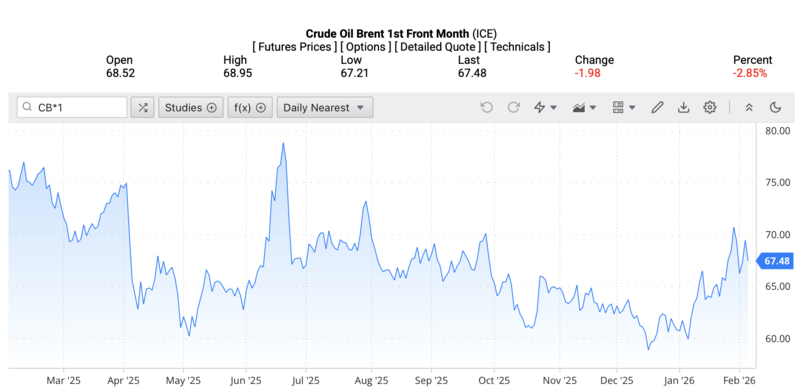This screenshot has width=800, height=388.
Task: Click the Oct '25 date axis label
Action: pyautogui.click(x=494, y=381)
